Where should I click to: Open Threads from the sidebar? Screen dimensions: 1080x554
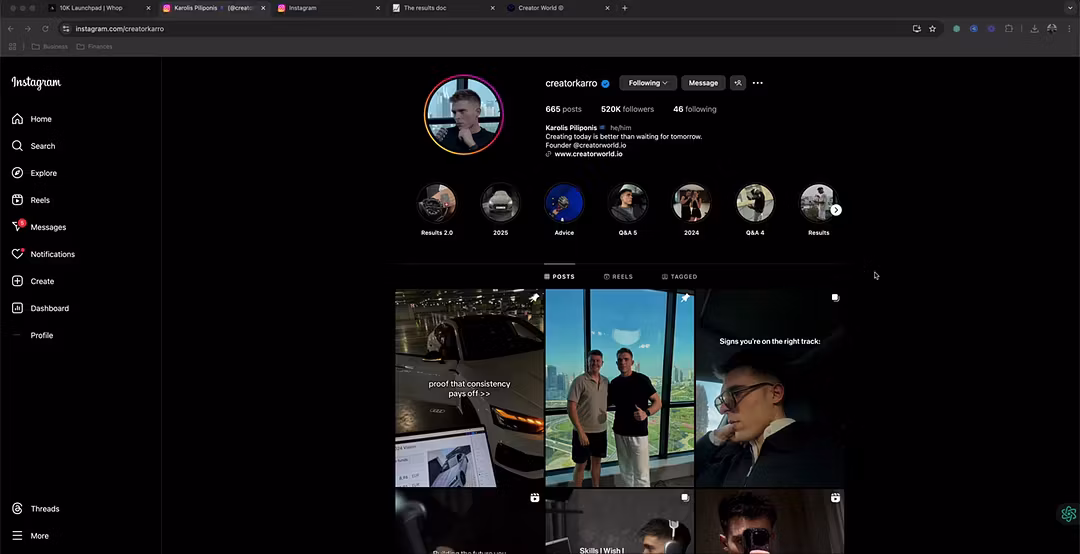coord(44,509)
